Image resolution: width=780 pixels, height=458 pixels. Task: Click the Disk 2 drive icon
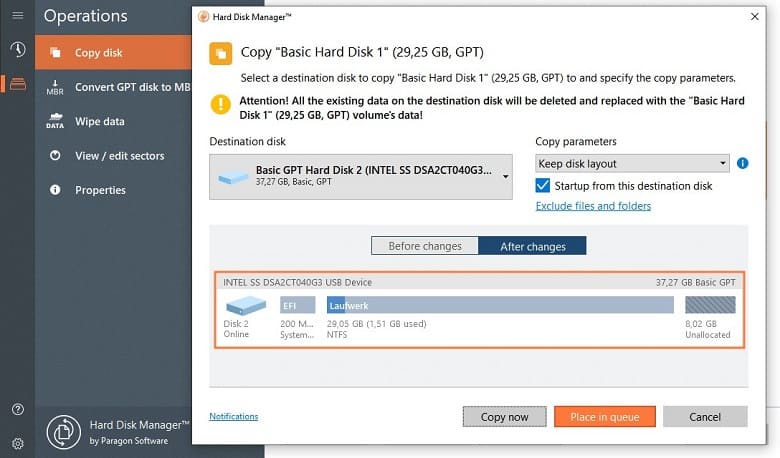point(246,305)
